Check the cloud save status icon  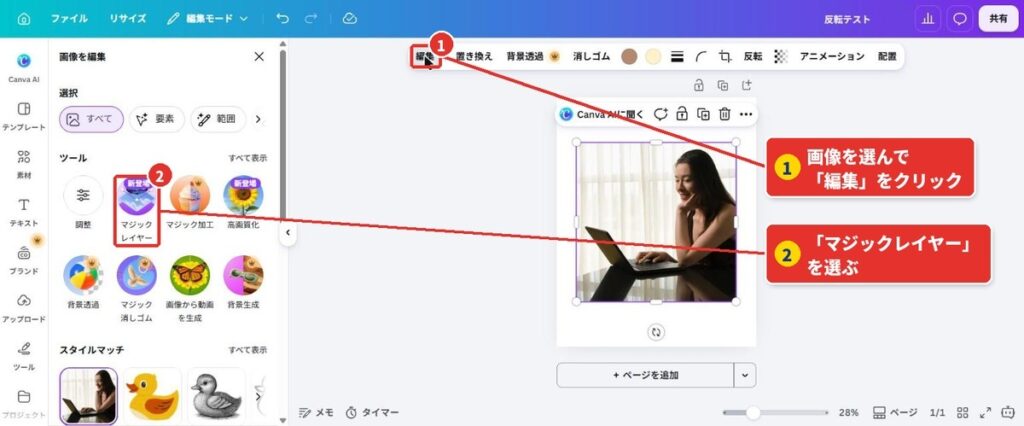(349, 19)
